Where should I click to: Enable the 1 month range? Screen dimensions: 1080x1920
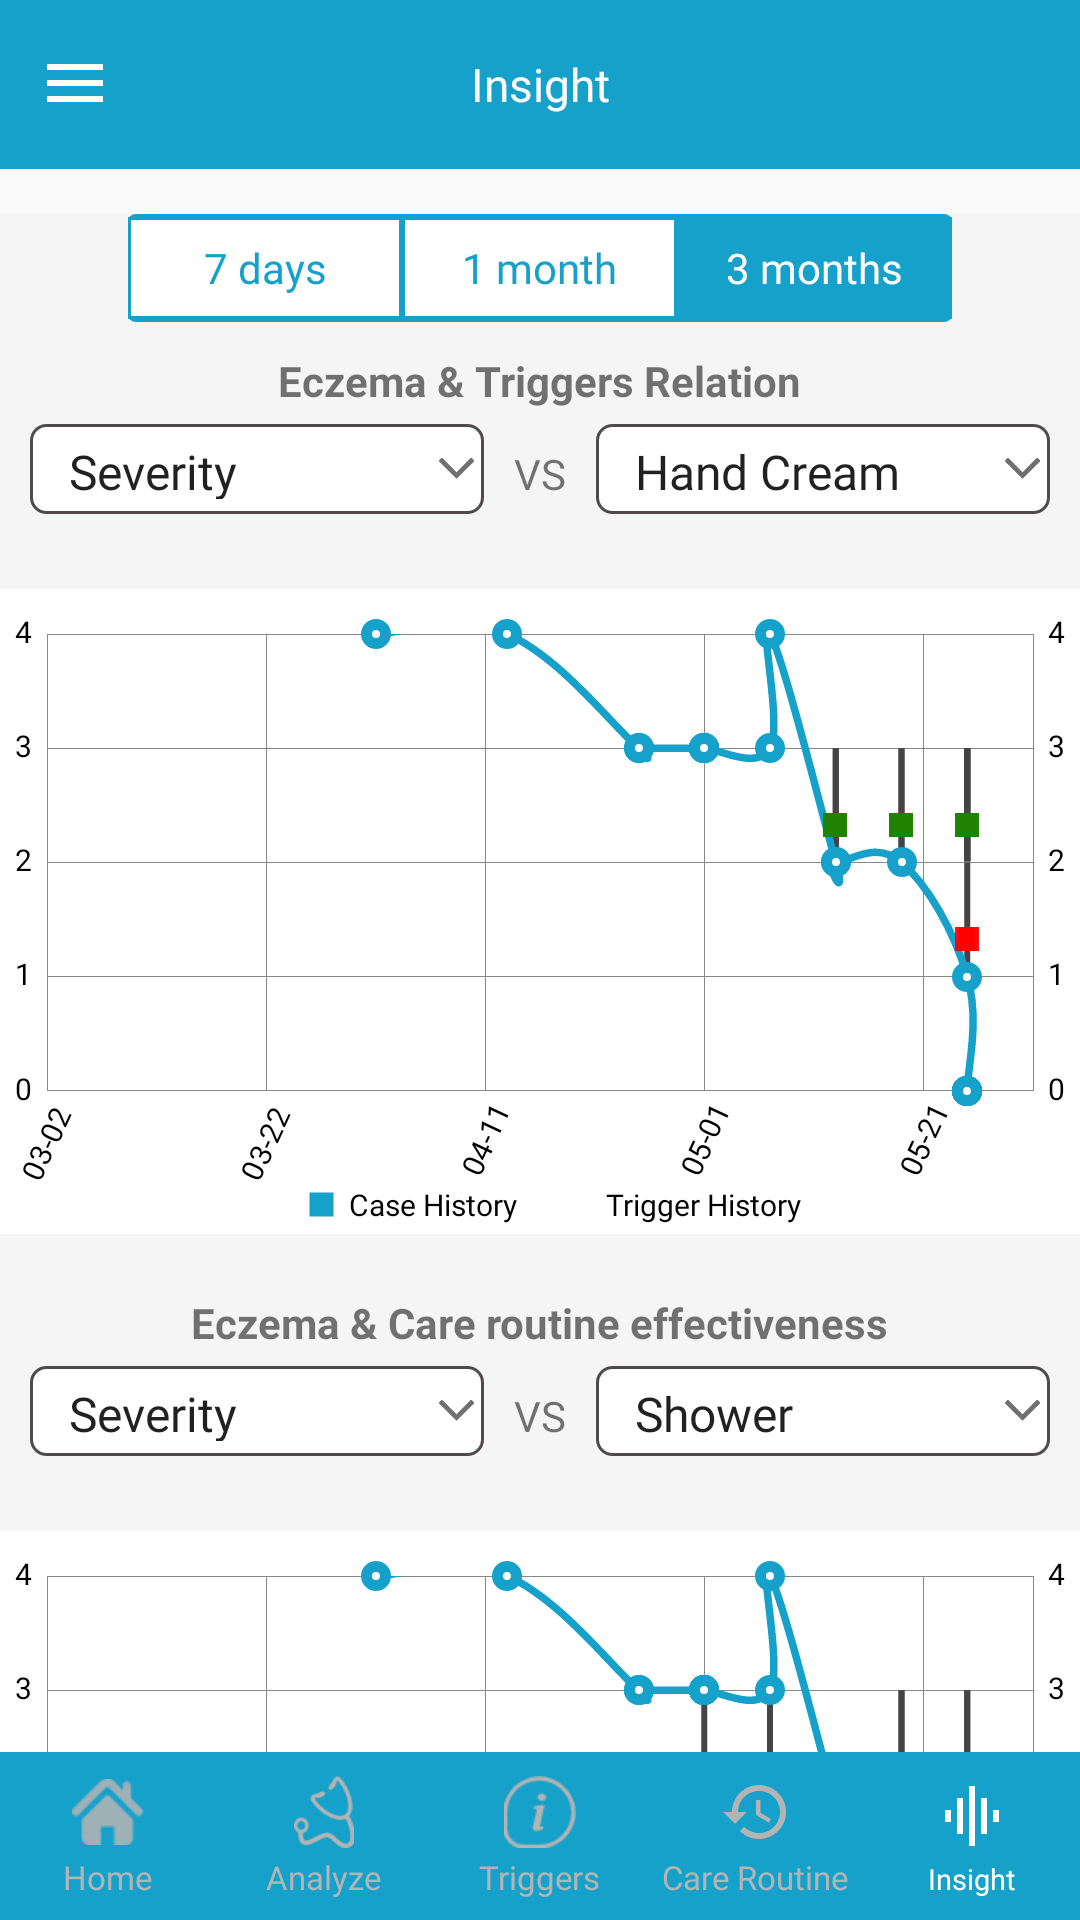click(x=539, y=267)
